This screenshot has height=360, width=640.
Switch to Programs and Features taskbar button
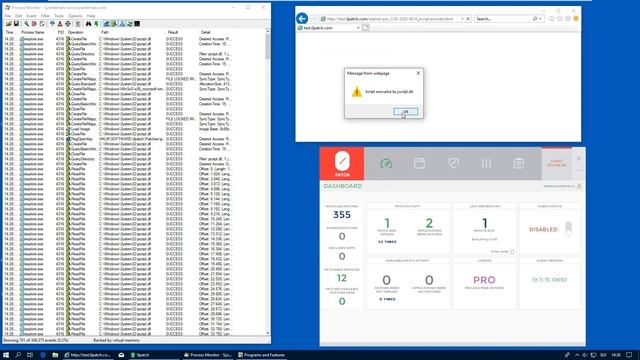(x=262, y=355)
